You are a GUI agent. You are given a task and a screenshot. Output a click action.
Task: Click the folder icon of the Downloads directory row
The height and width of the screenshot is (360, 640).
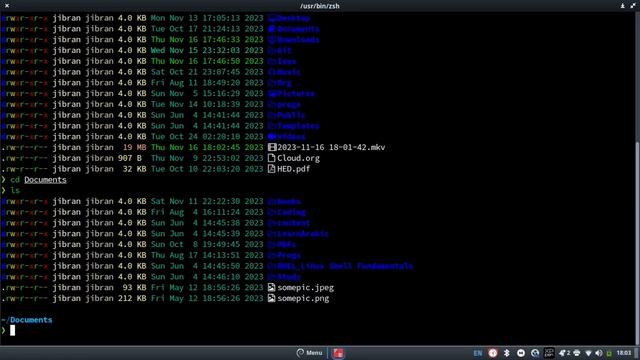point(272,40)
